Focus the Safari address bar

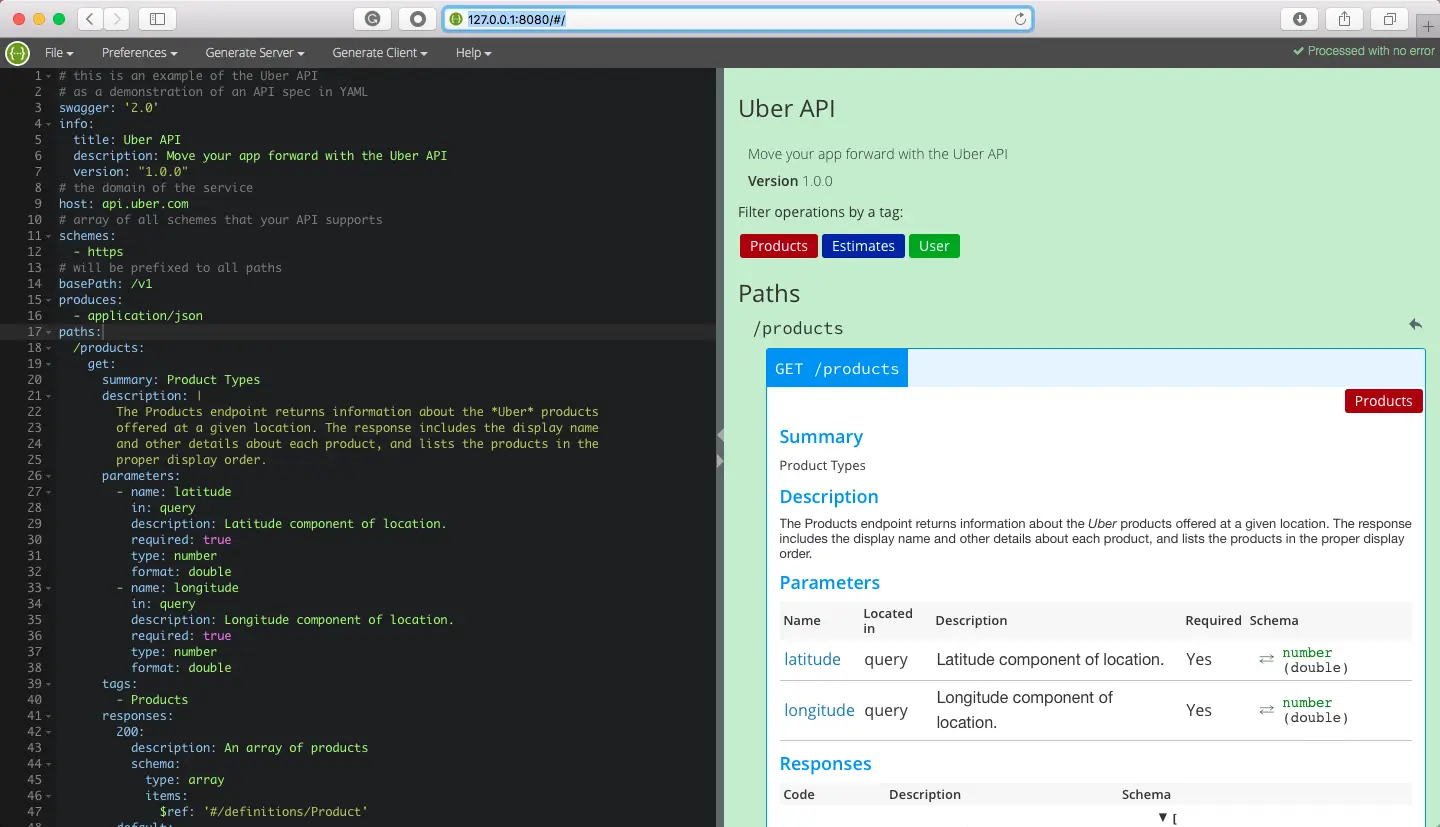tap(738, 19)
